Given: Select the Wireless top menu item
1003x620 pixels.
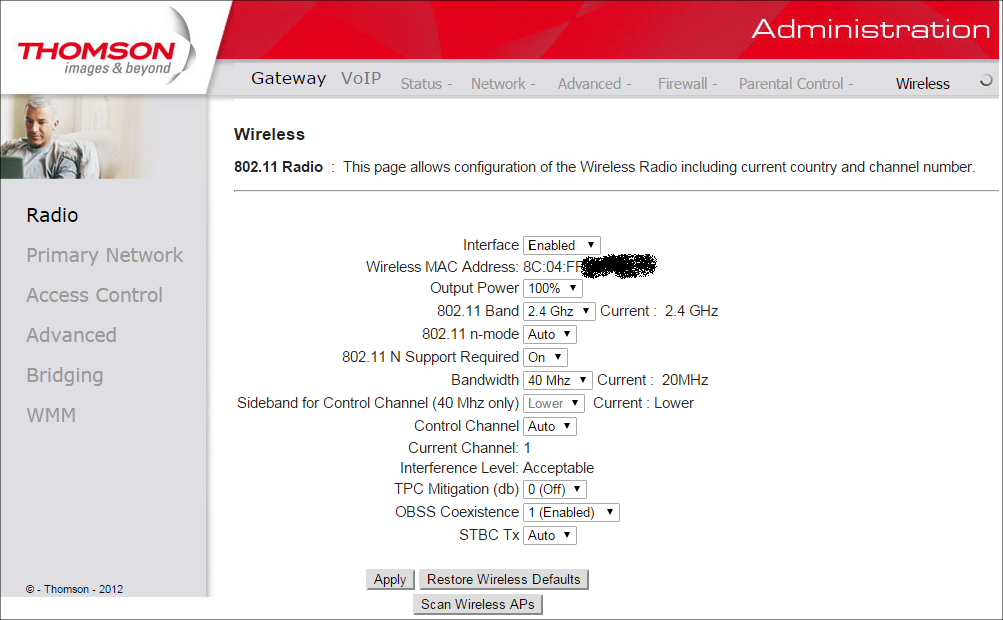Looking at the screenshot, I should (922, 84).
